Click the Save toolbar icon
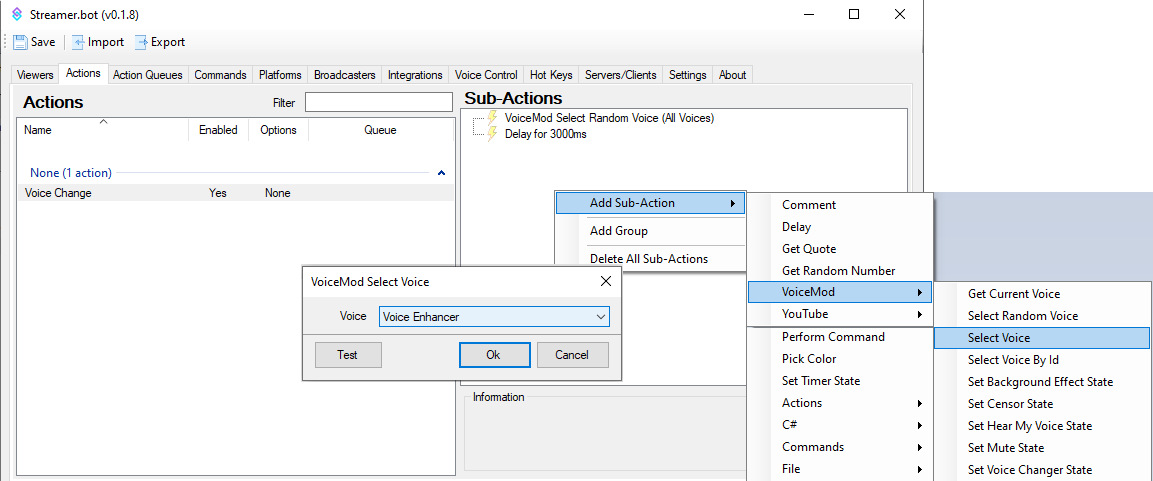The width and height of the screenshot is (1153, 481). click(21, 42)
